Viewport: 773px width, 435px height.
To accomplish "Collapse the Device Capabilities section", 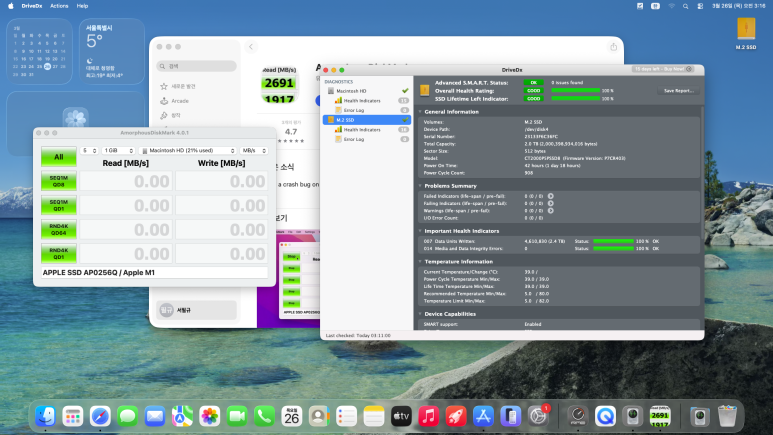I will point(420,314).
